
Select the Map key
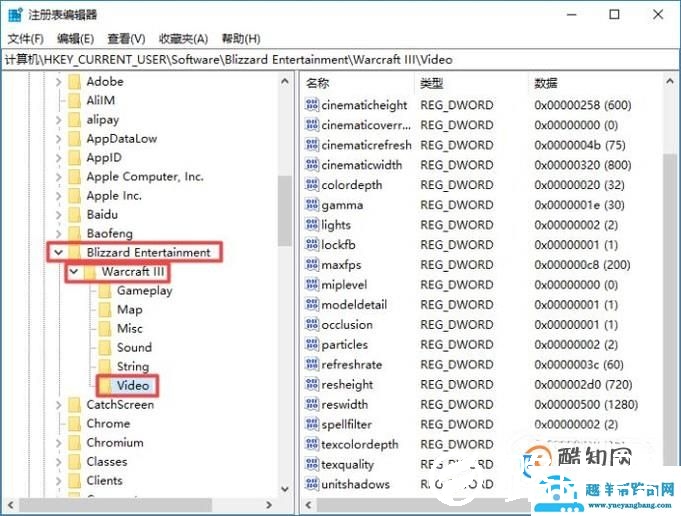point(129,310)
